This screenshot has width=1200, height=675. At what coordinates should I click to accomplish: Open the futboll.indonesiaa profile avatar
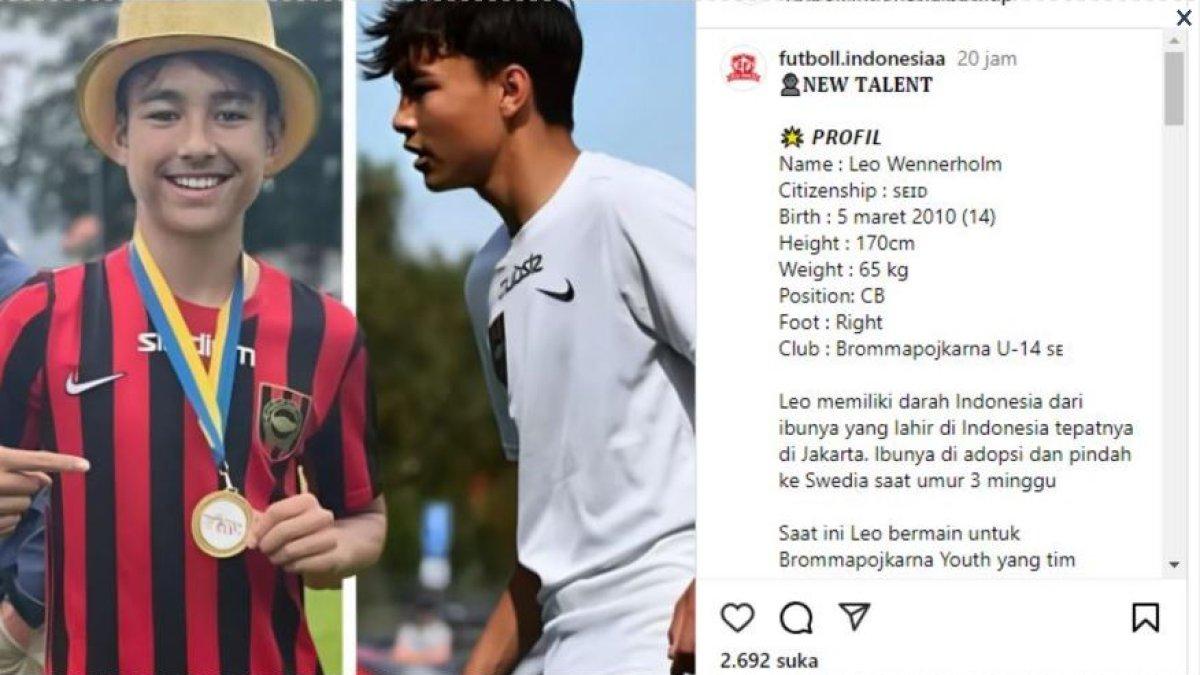click(x=743, y=68)
